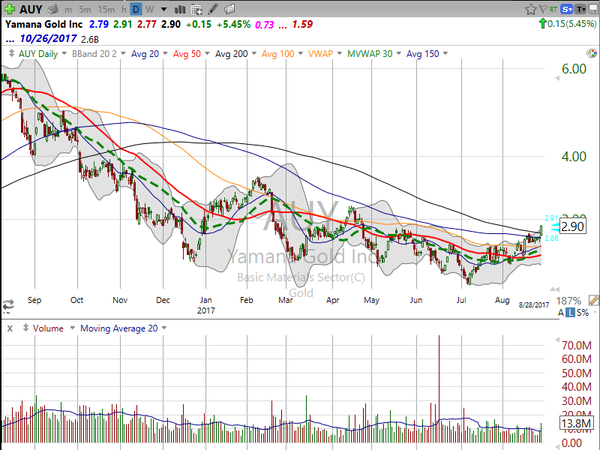Select arithmetic scale A

(561, 313)
